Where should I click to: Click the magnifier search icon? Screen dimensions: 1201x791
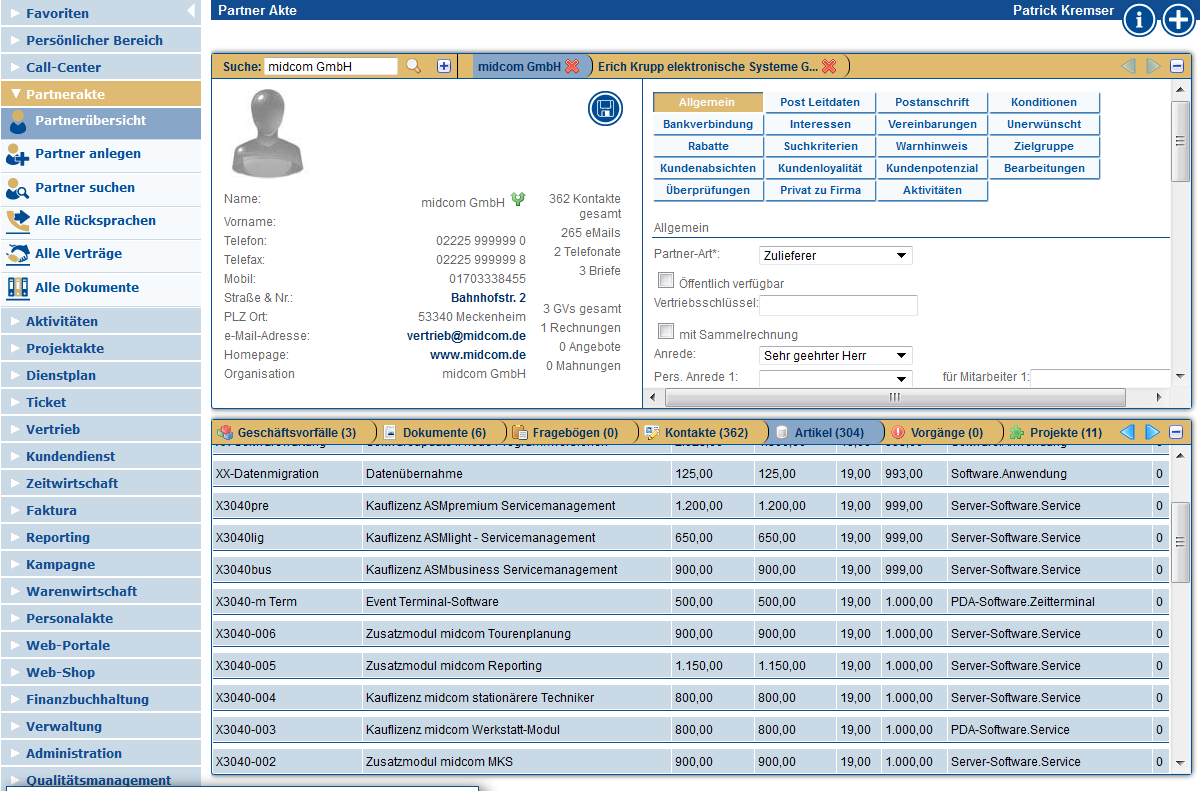point(413,66)
